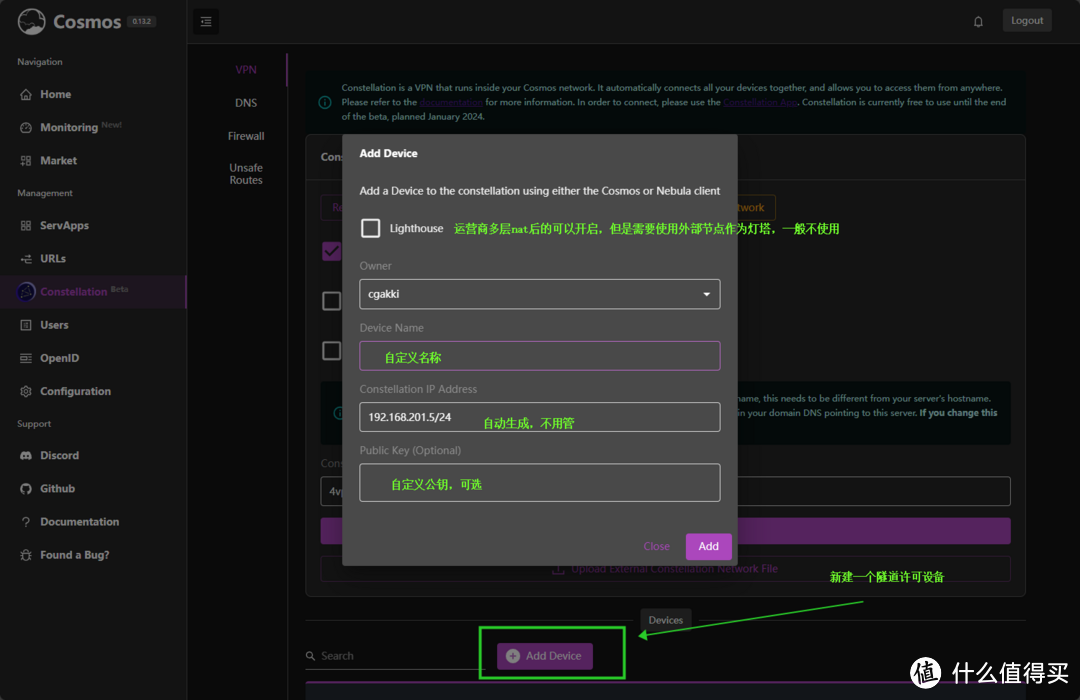Go to the Users page
The image size is (1080, 700).
click(93, 325)
